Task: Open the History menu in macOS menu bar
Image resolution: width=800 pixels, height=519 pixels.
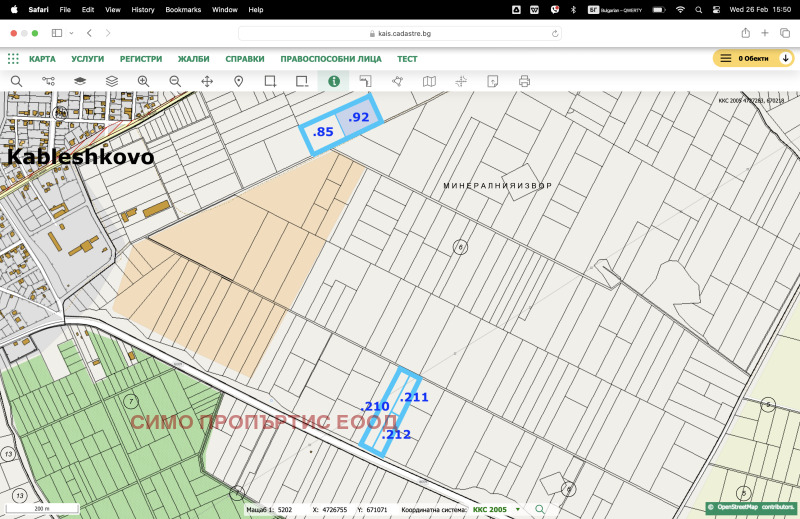Action: tap(143, 9)
